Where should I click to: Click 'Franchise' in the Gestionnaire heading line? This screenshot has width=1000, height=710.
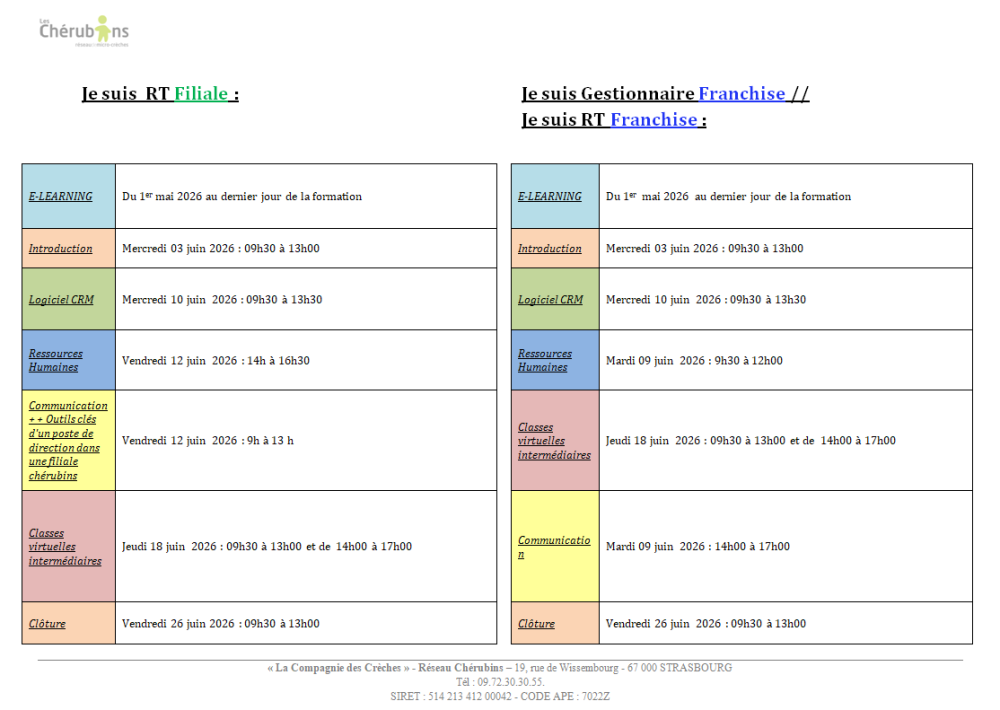(741, 94)
